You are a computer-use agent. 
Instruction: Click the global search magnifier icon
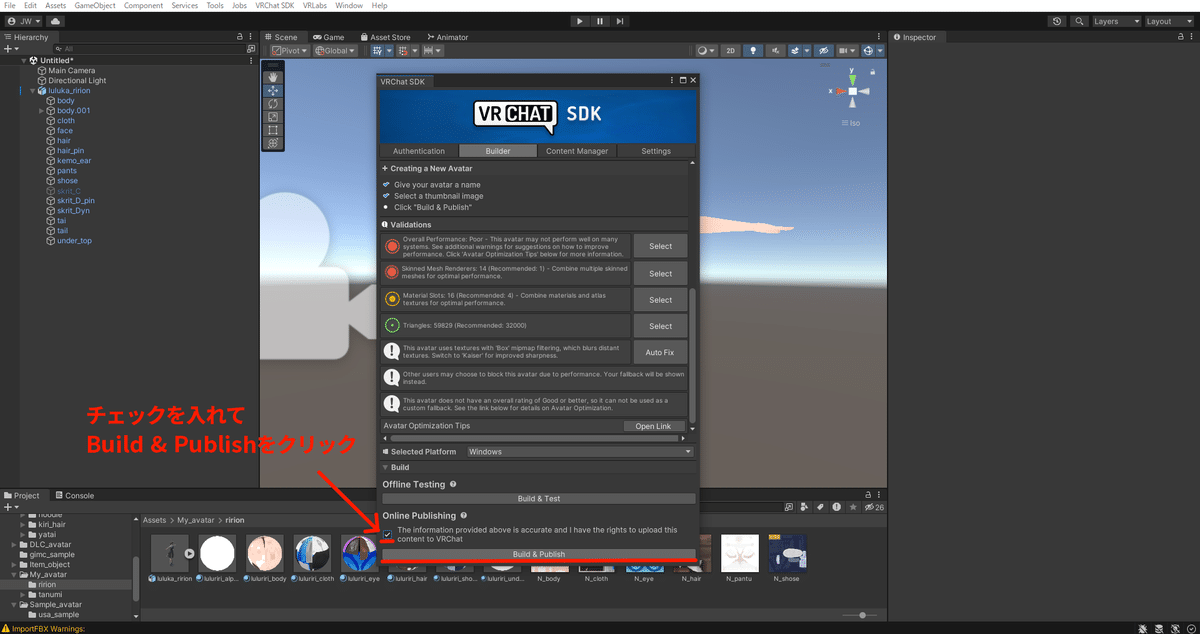1080,21
